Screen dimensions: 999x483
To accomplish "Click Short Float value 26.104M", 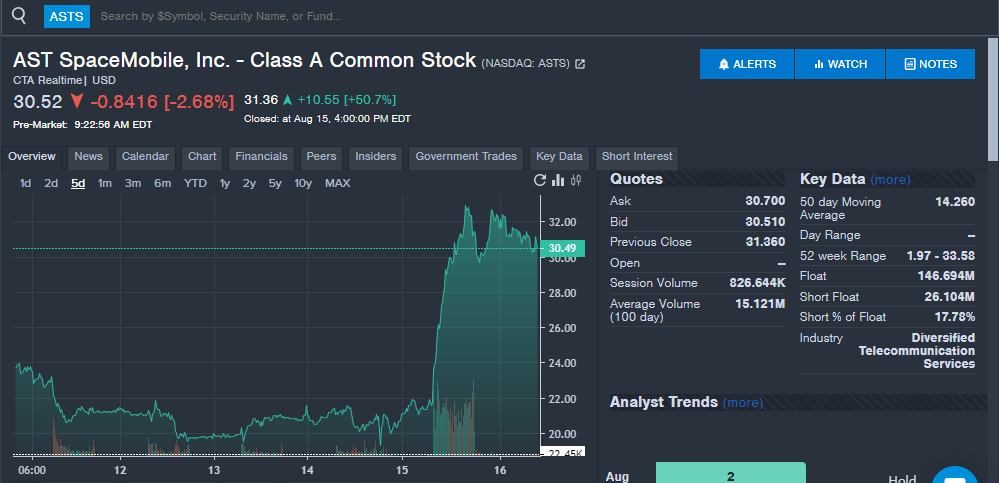I will point(949,297).
